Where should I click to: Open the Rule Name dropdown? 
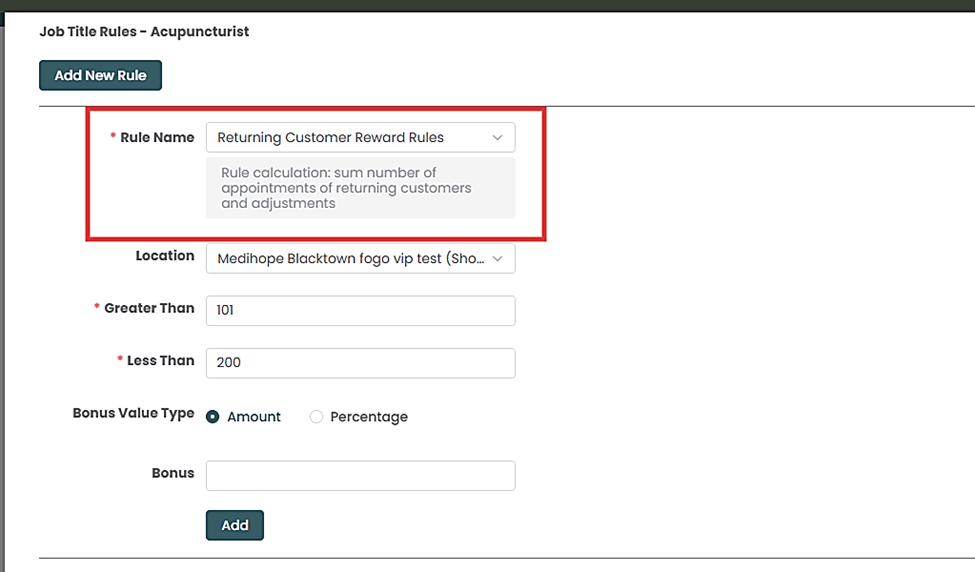[350, 138]
